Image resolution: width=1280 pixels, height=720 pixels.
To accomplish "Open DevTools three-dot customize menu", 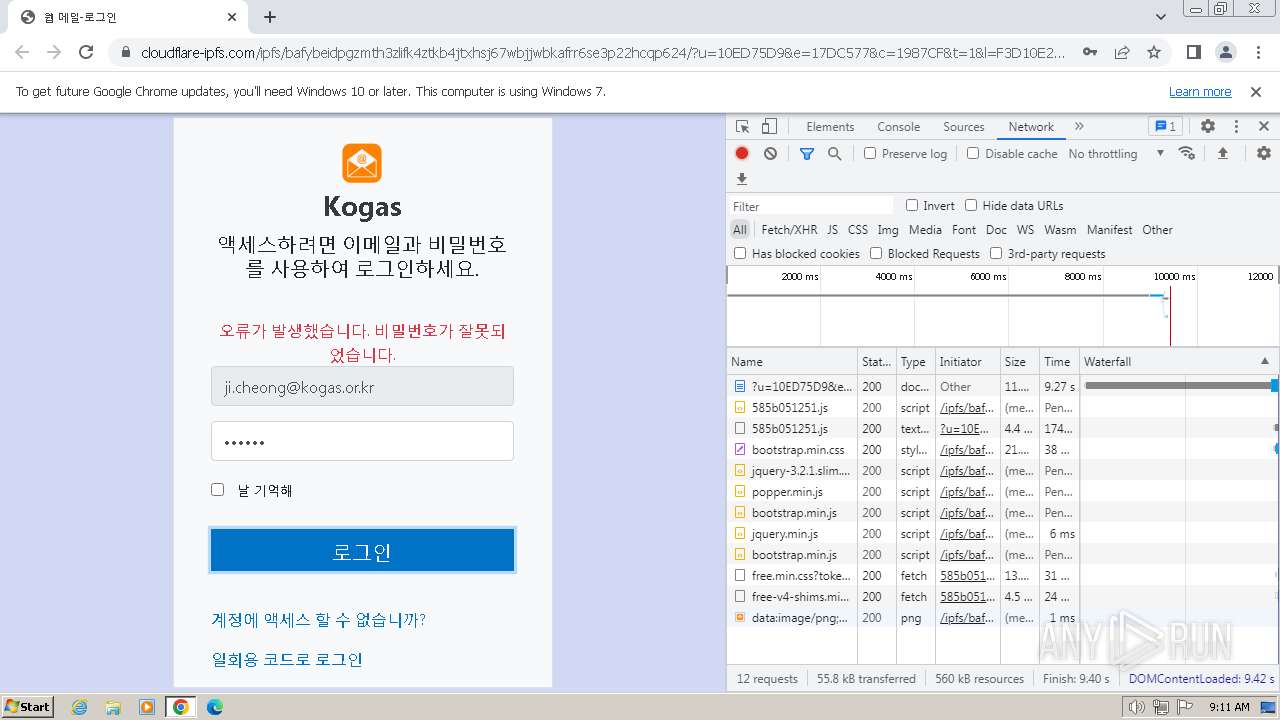I will pyautogui.click(x=1236, y=127).
